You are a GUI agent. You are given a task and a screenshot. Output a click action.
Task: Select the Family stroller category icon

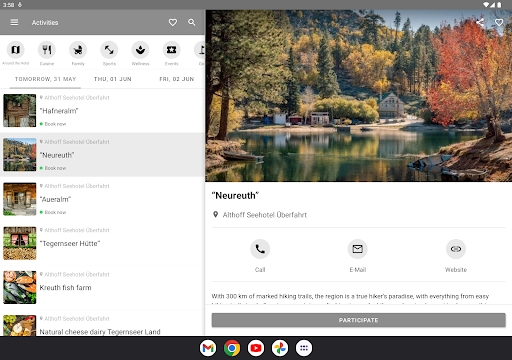pos(78,50)
